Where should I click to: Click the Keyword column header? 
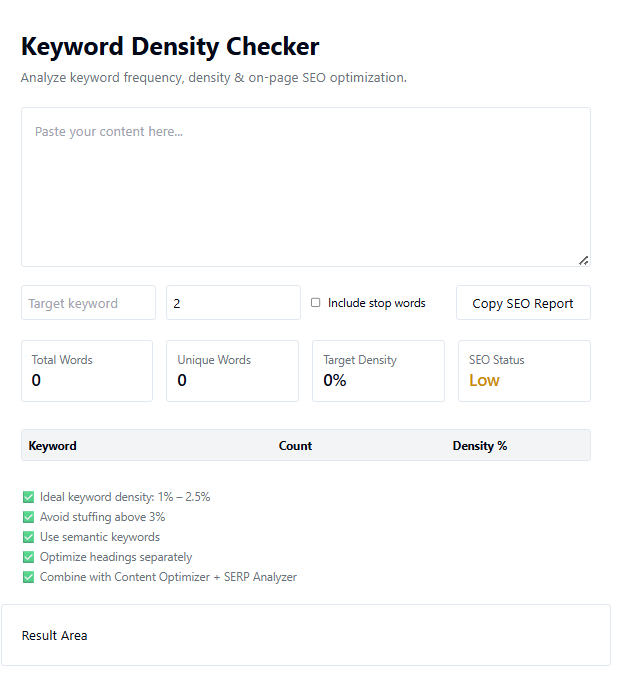pos(53,446)
